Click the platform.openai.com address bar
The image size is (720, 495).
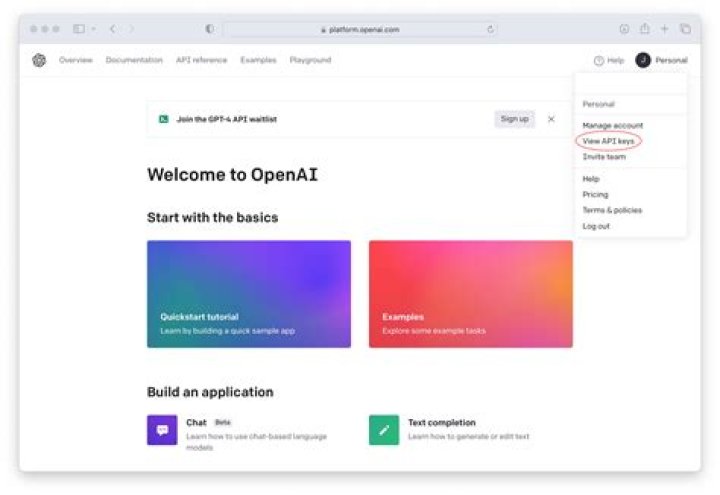tap(360, 29)
